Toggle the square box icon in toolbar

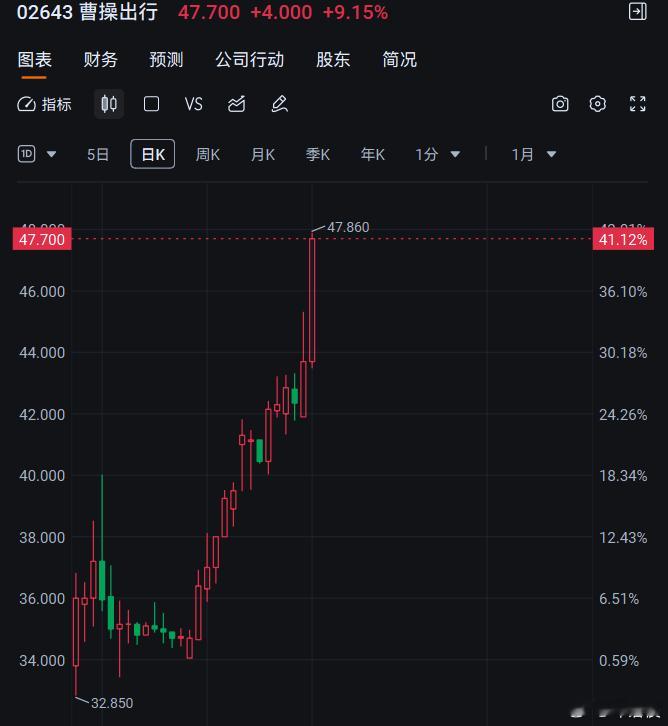151,104
